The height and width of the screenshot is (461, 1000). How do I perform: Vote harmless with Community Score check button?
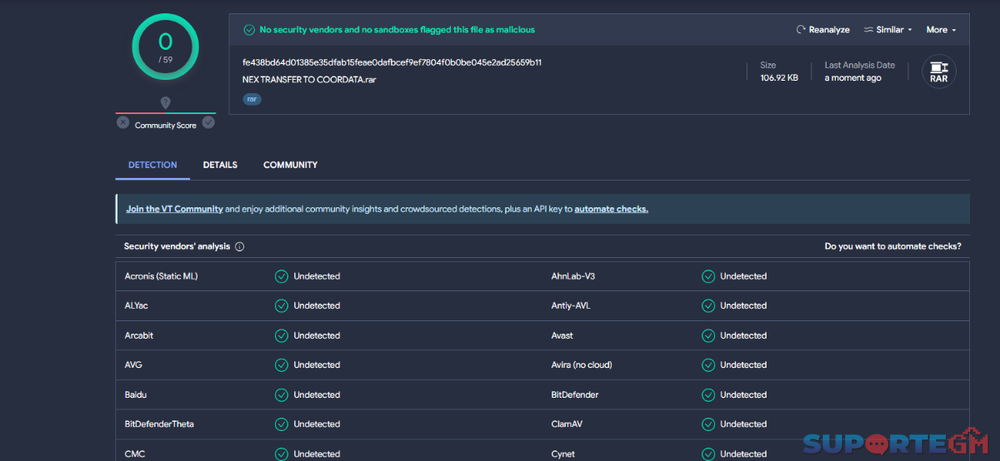point(208,123)
